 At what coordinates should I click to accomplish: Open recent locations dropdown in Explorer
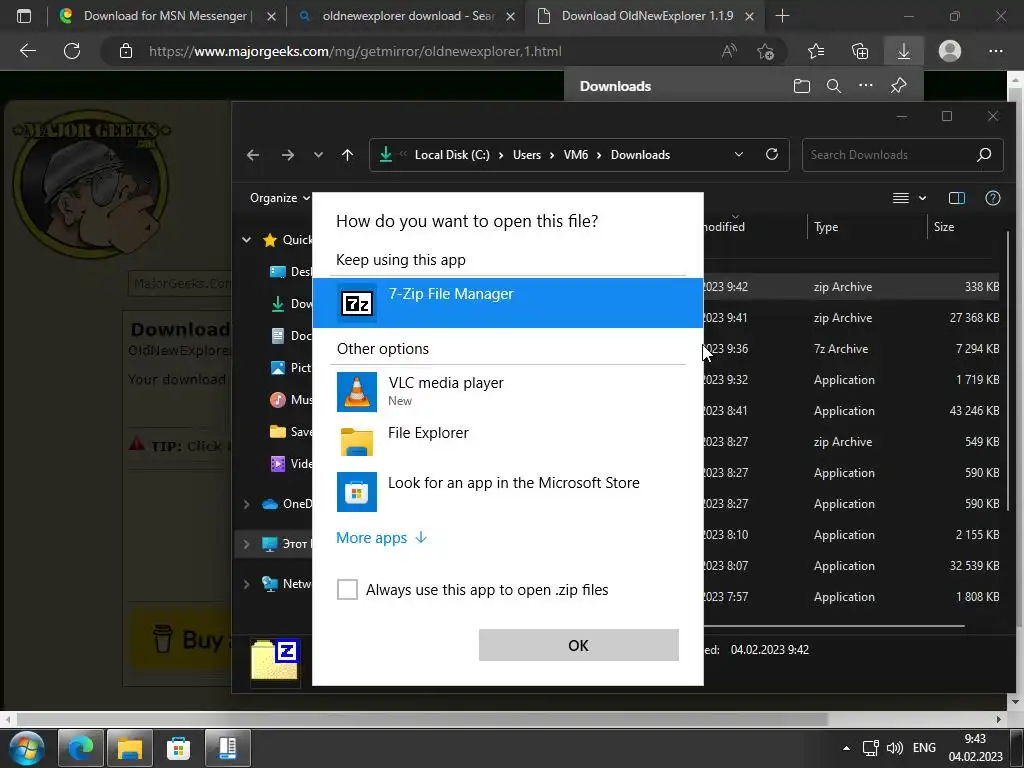click(318, 155)
